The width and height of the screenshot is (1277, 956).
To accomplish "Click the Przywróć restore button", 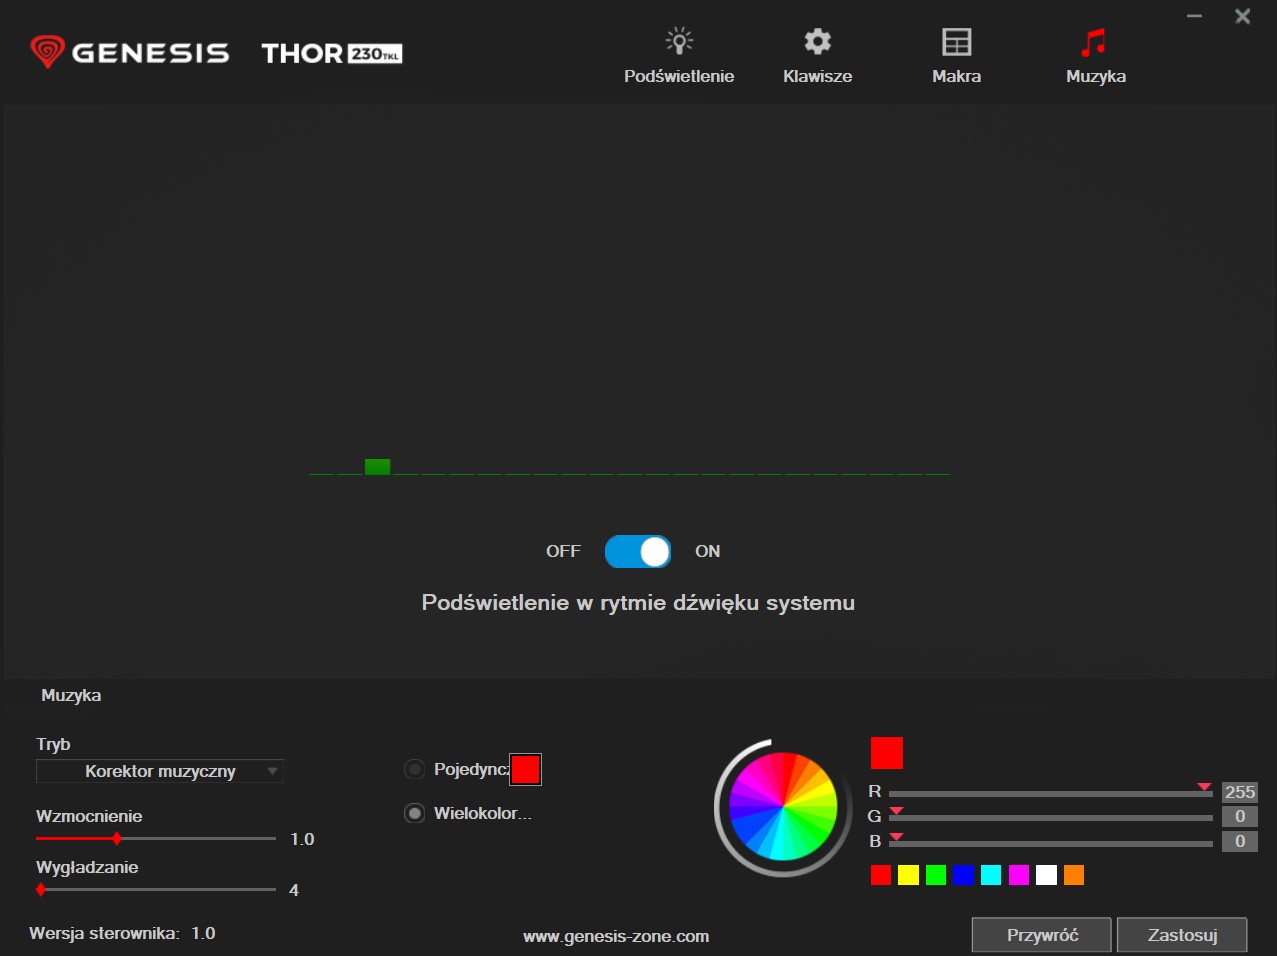I will (1041, 935).
